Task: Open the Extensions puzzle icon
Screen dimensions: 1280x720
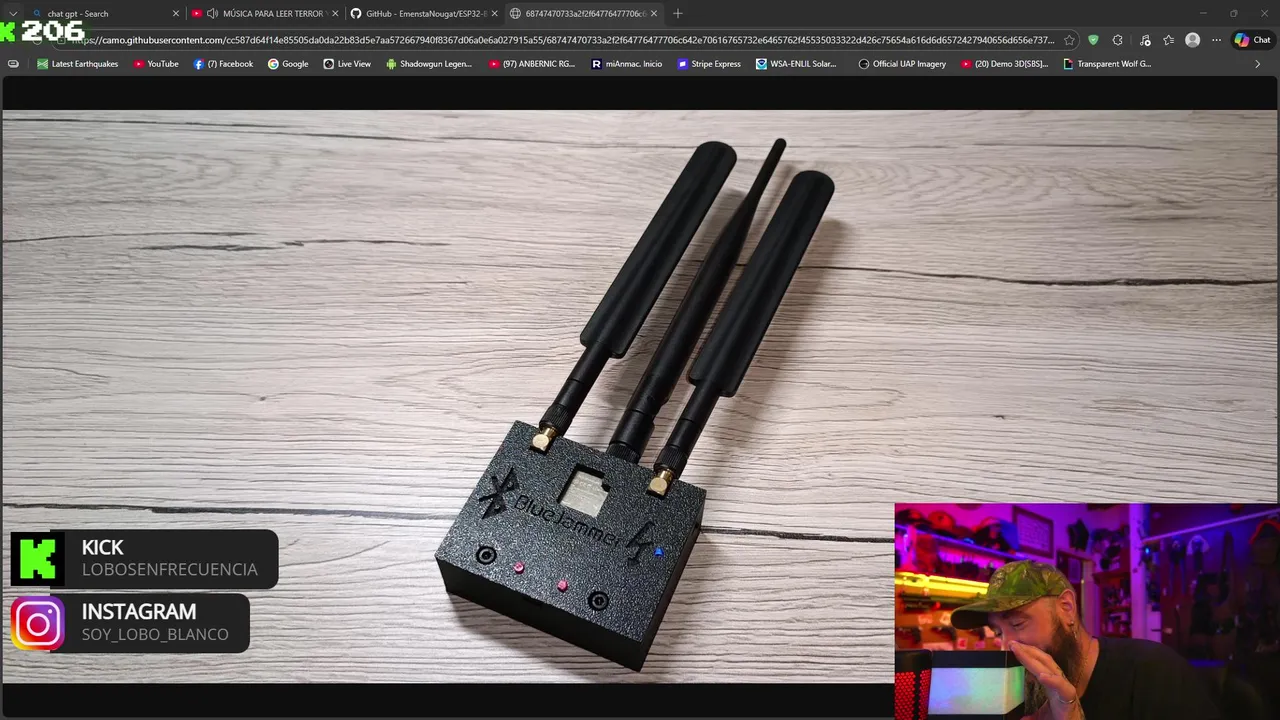Action: click(x=1118, y=40)
